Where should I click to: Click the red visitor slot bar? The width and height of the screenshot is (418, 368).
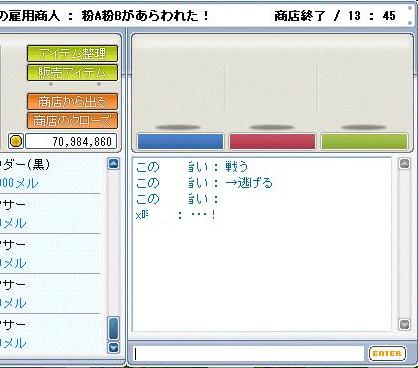[272, 141]
